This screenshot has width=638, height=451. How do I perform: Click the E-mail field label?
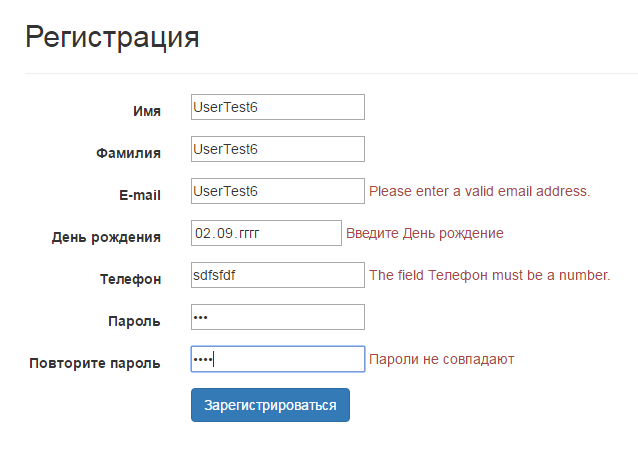point(140,195)
